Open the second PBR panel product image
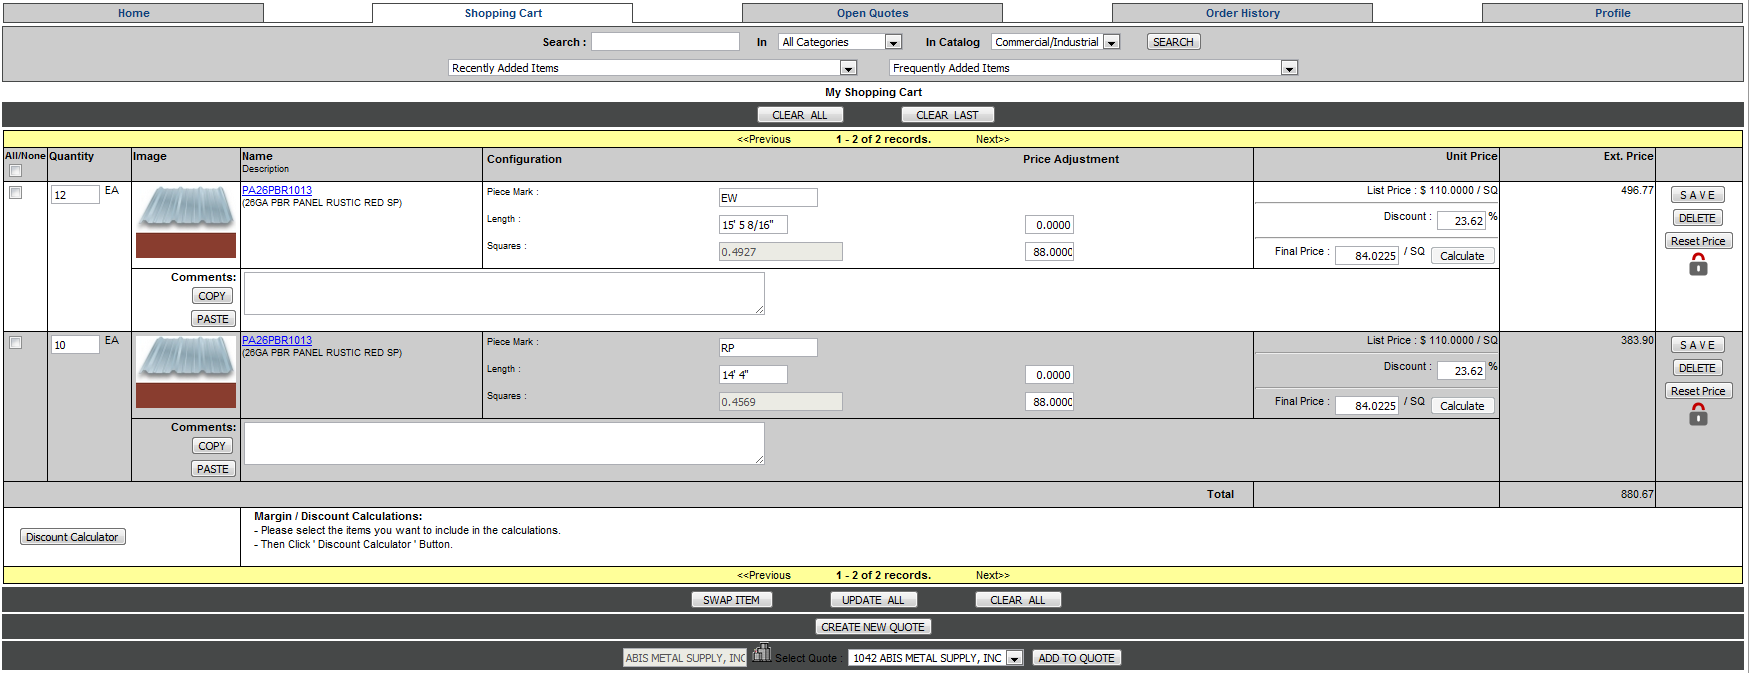The image size is (1749, 673). tap(186, 357)
